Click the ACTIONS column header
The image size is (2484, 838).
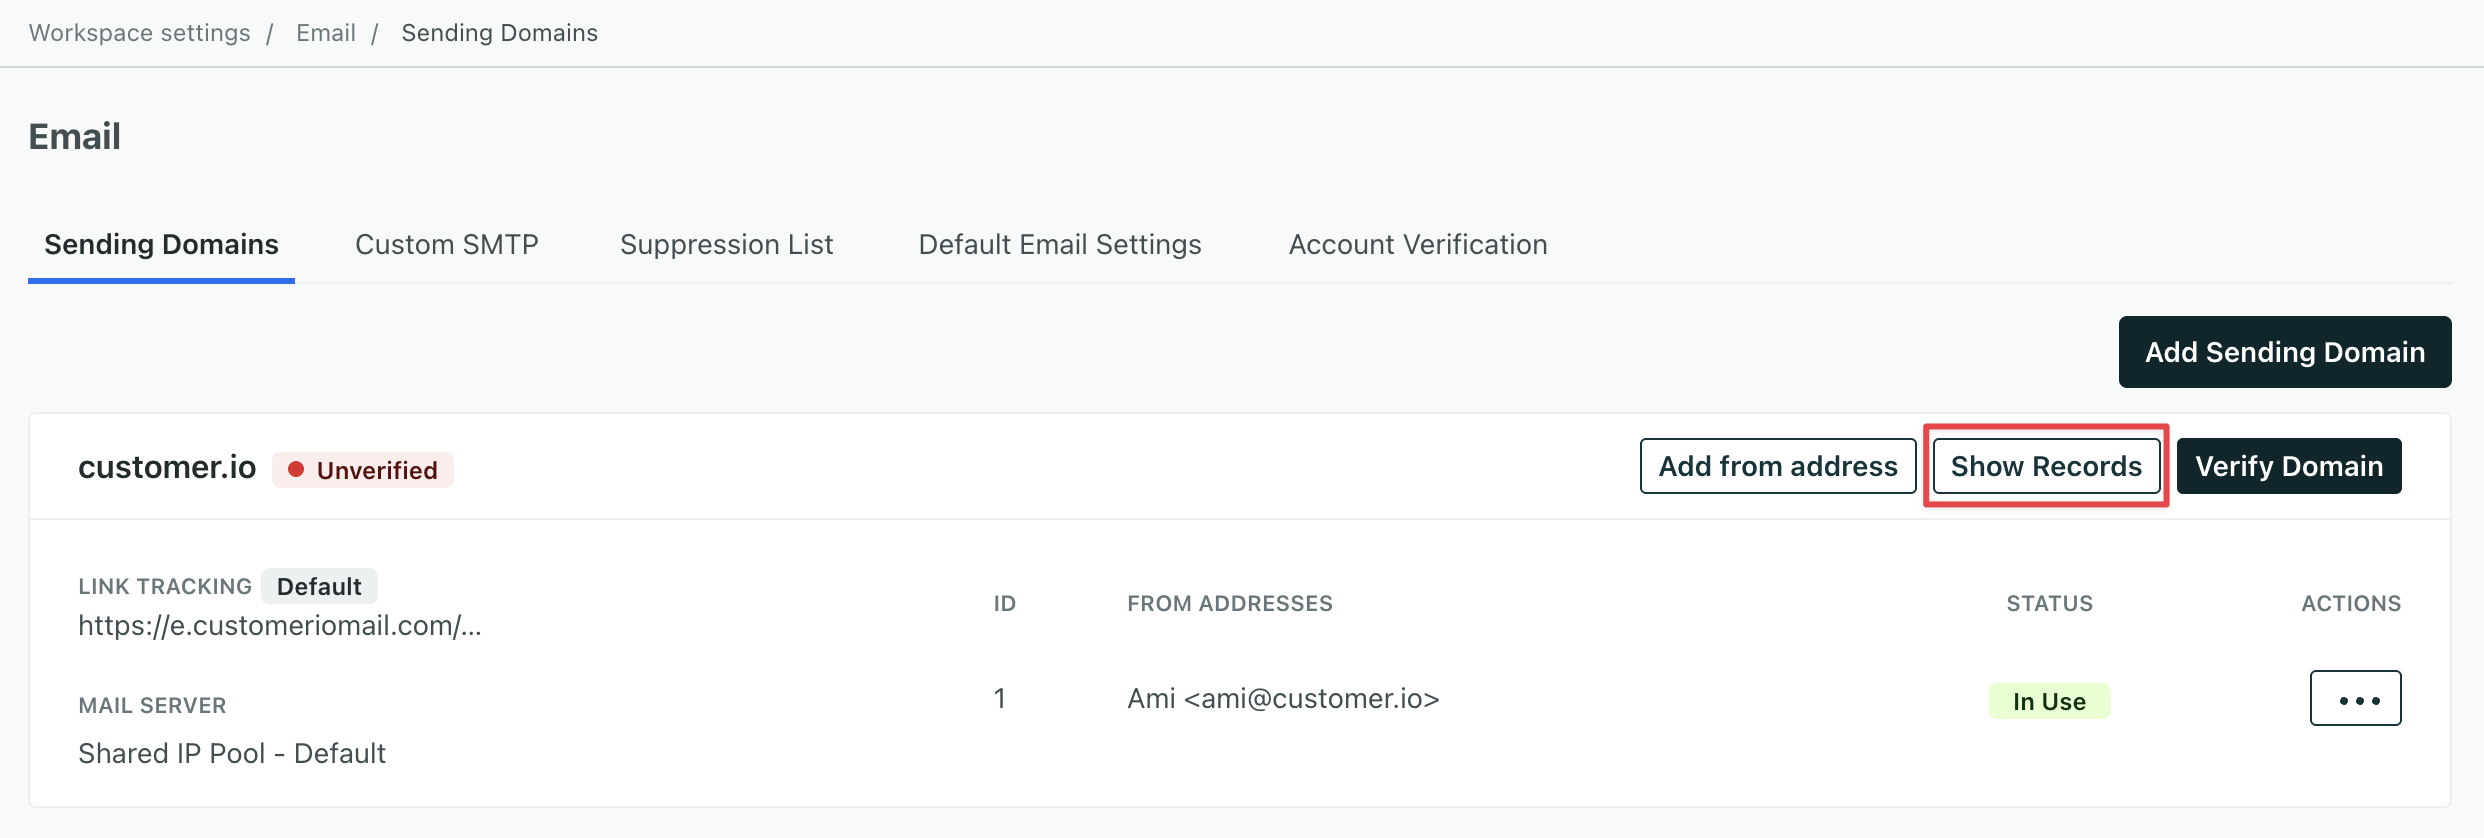(x=2351, y=603)
